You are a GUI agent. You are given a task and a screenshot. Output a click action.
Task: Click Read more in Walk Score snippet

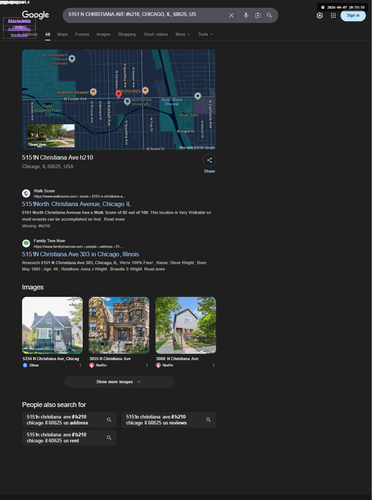114,219
